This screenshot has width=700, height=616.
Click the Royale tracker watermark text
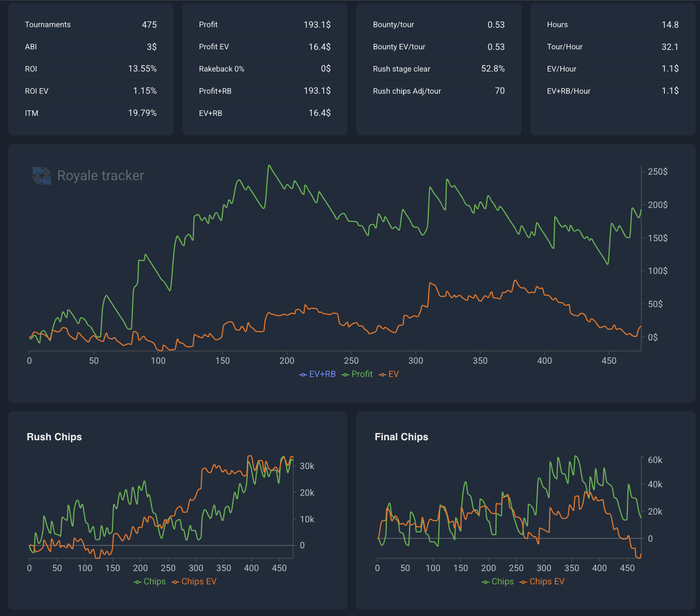pos(100,176)
